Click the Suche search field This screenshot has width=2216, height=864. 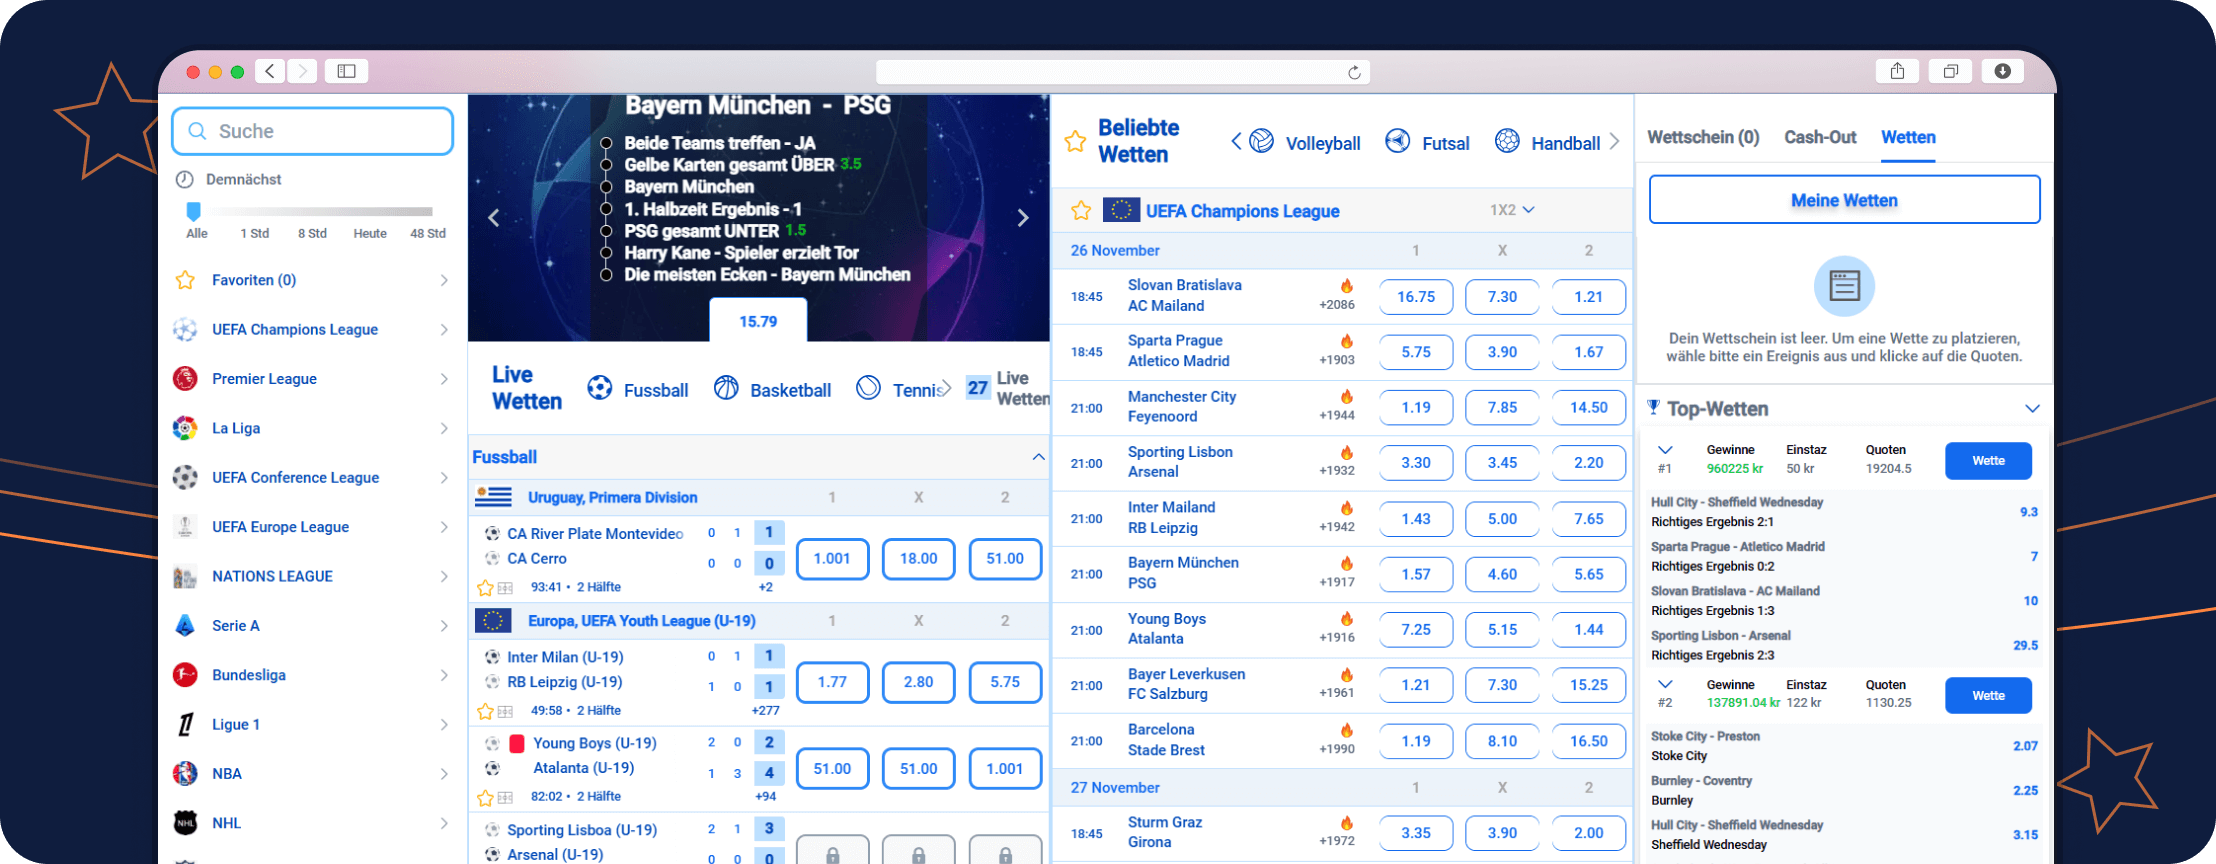pyautogui.click(x=312, y=131)
